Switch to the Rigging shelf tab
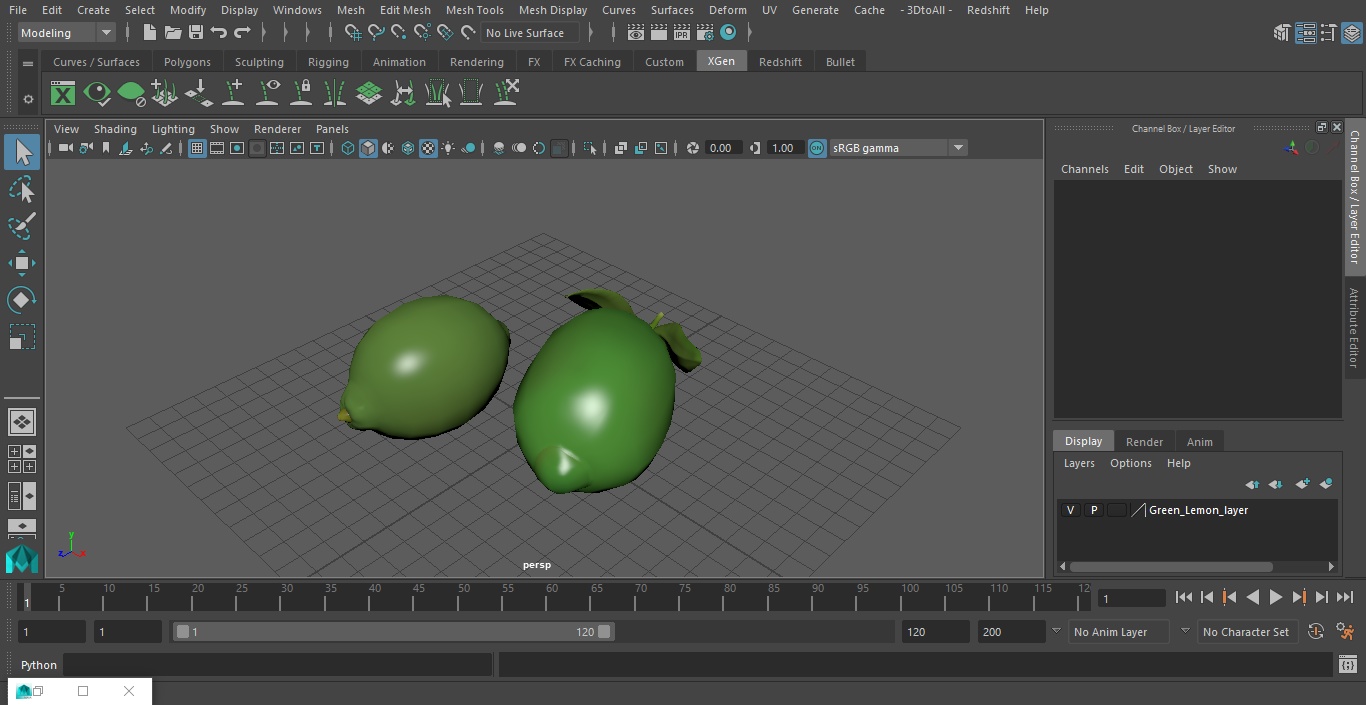1366x705 pixels. (328, 62)
